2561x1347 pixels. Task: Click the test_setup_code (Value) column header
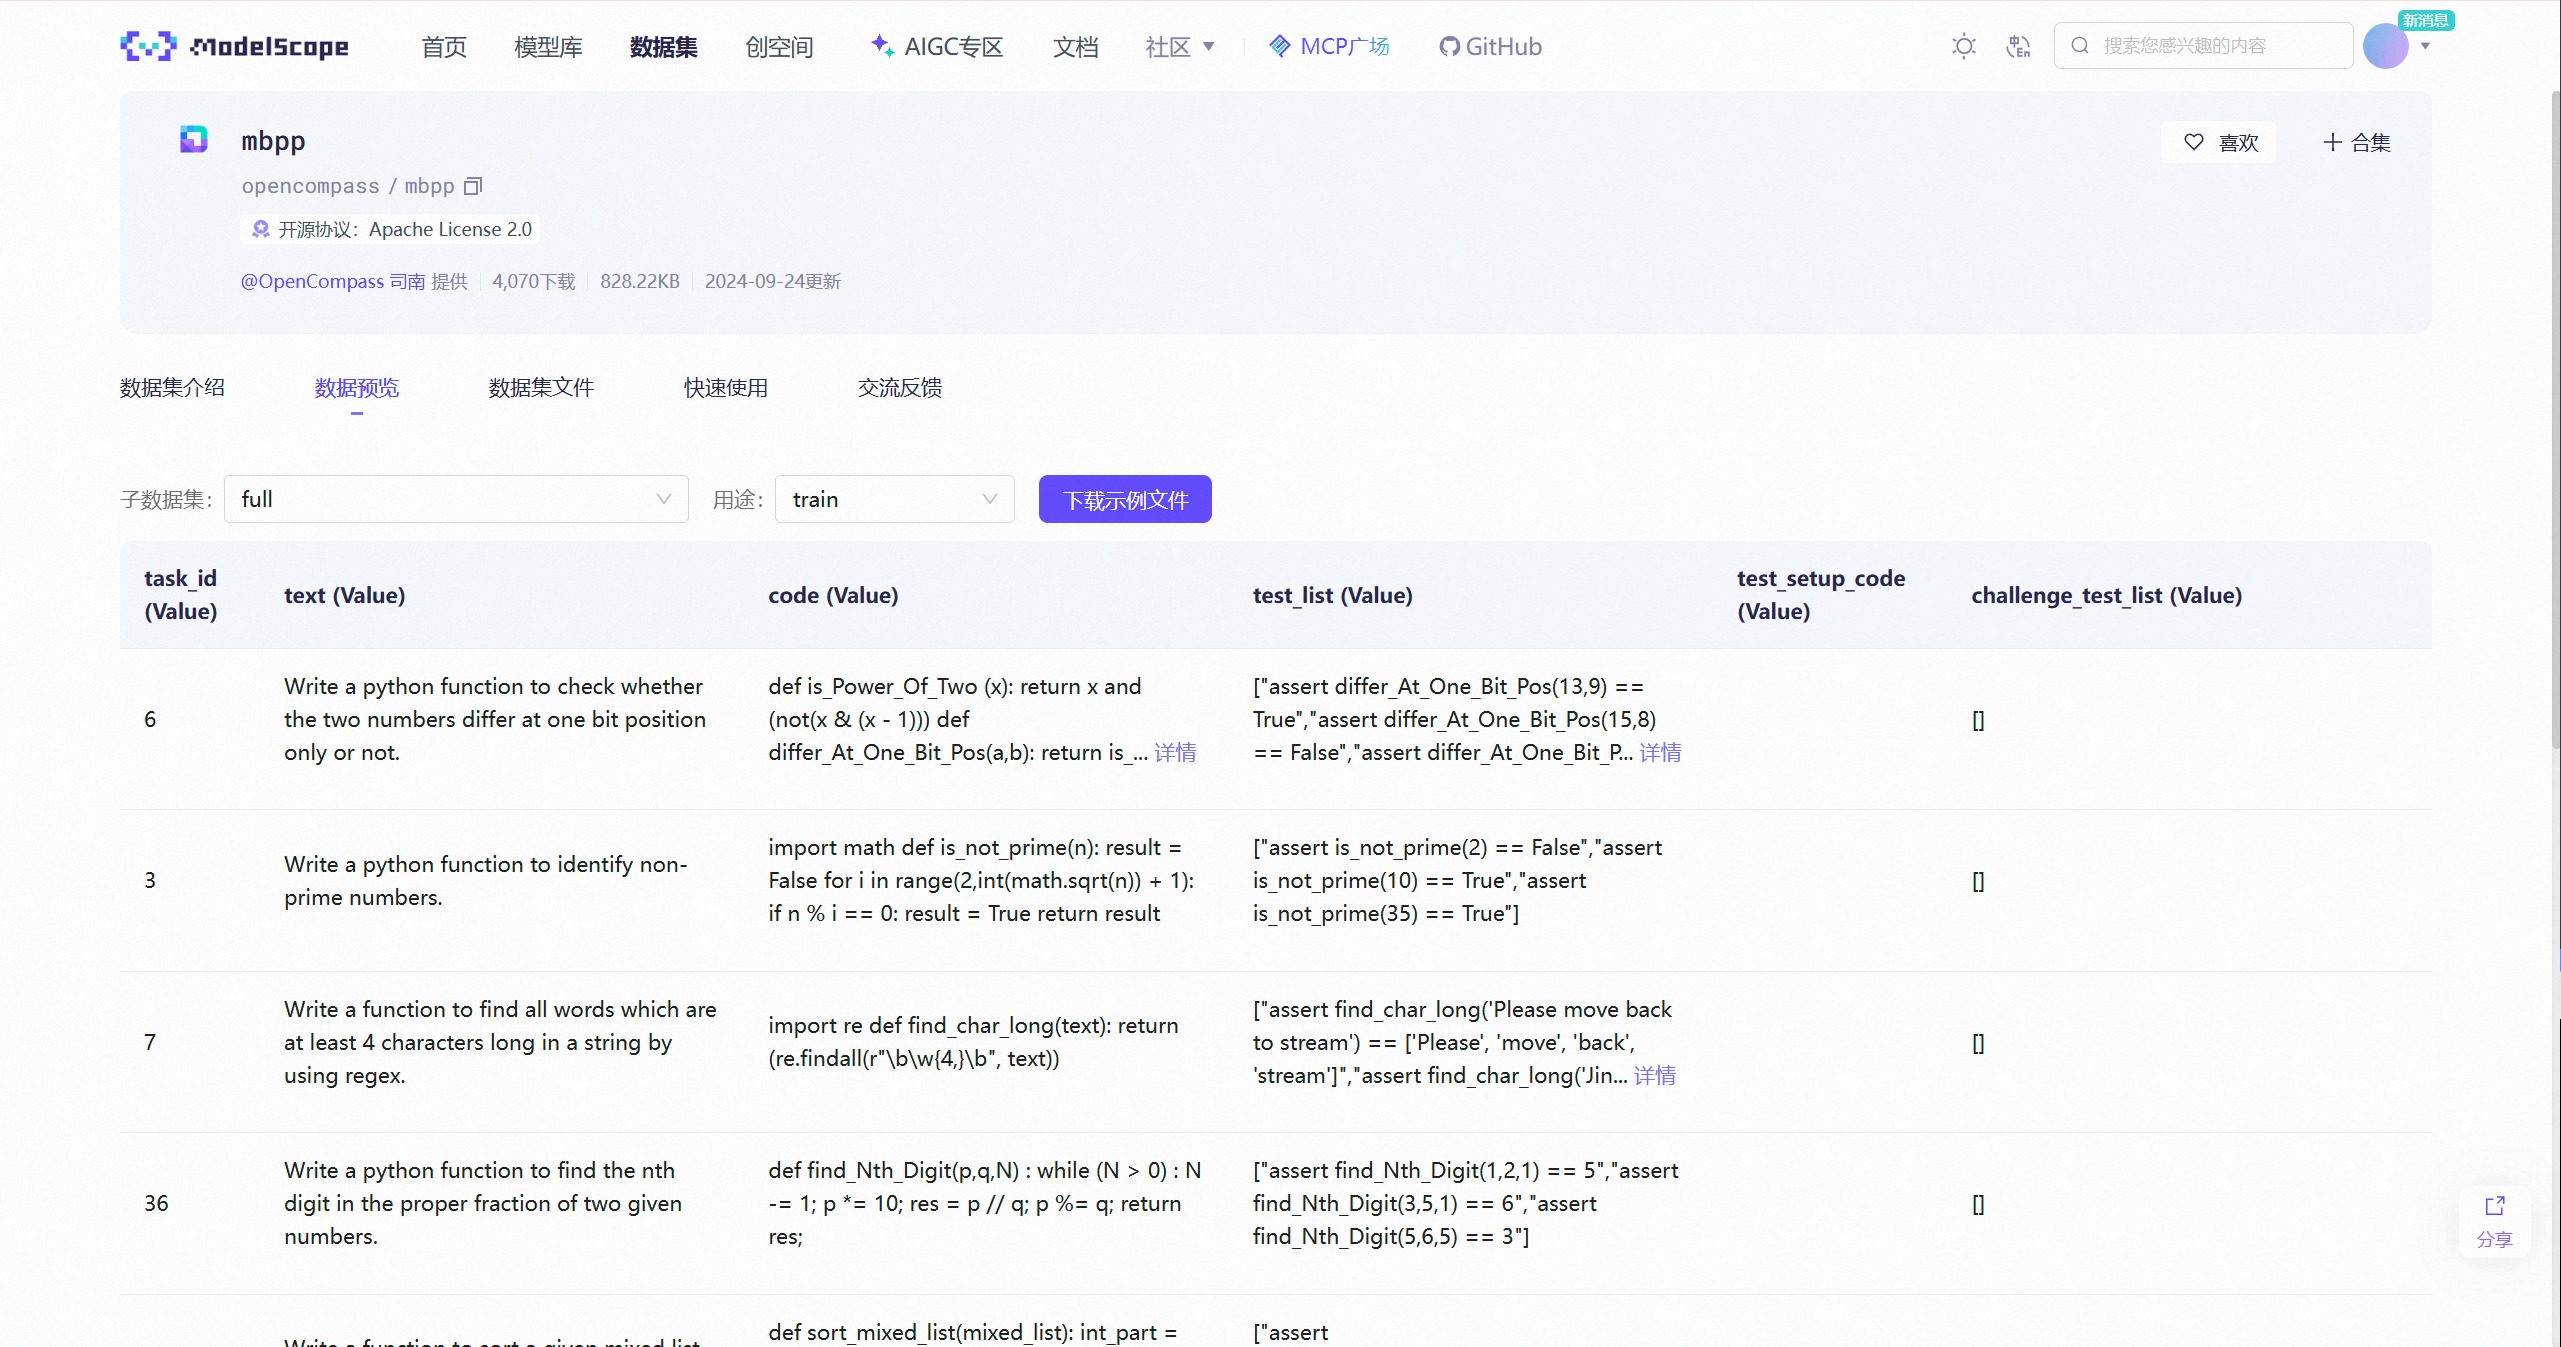[1821, 594]
